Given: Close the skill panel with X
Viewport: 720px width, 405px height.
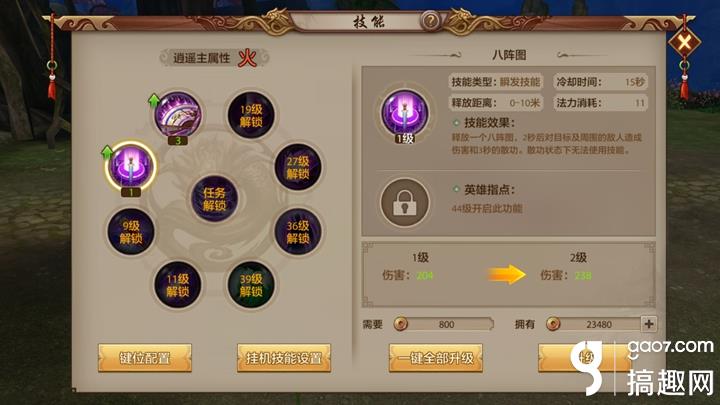Looking at the screenshot, I should [684, 44].
